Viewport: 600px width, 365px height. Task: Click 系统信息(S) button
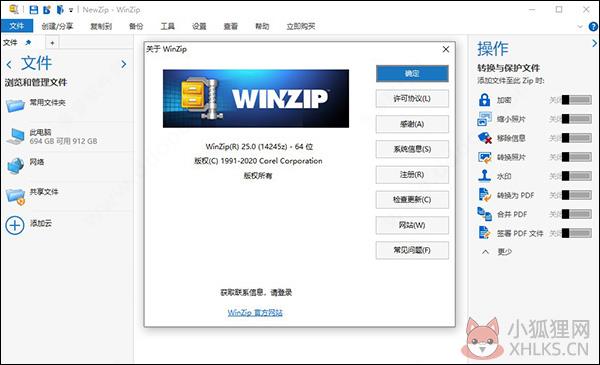[x=412, y=149]
